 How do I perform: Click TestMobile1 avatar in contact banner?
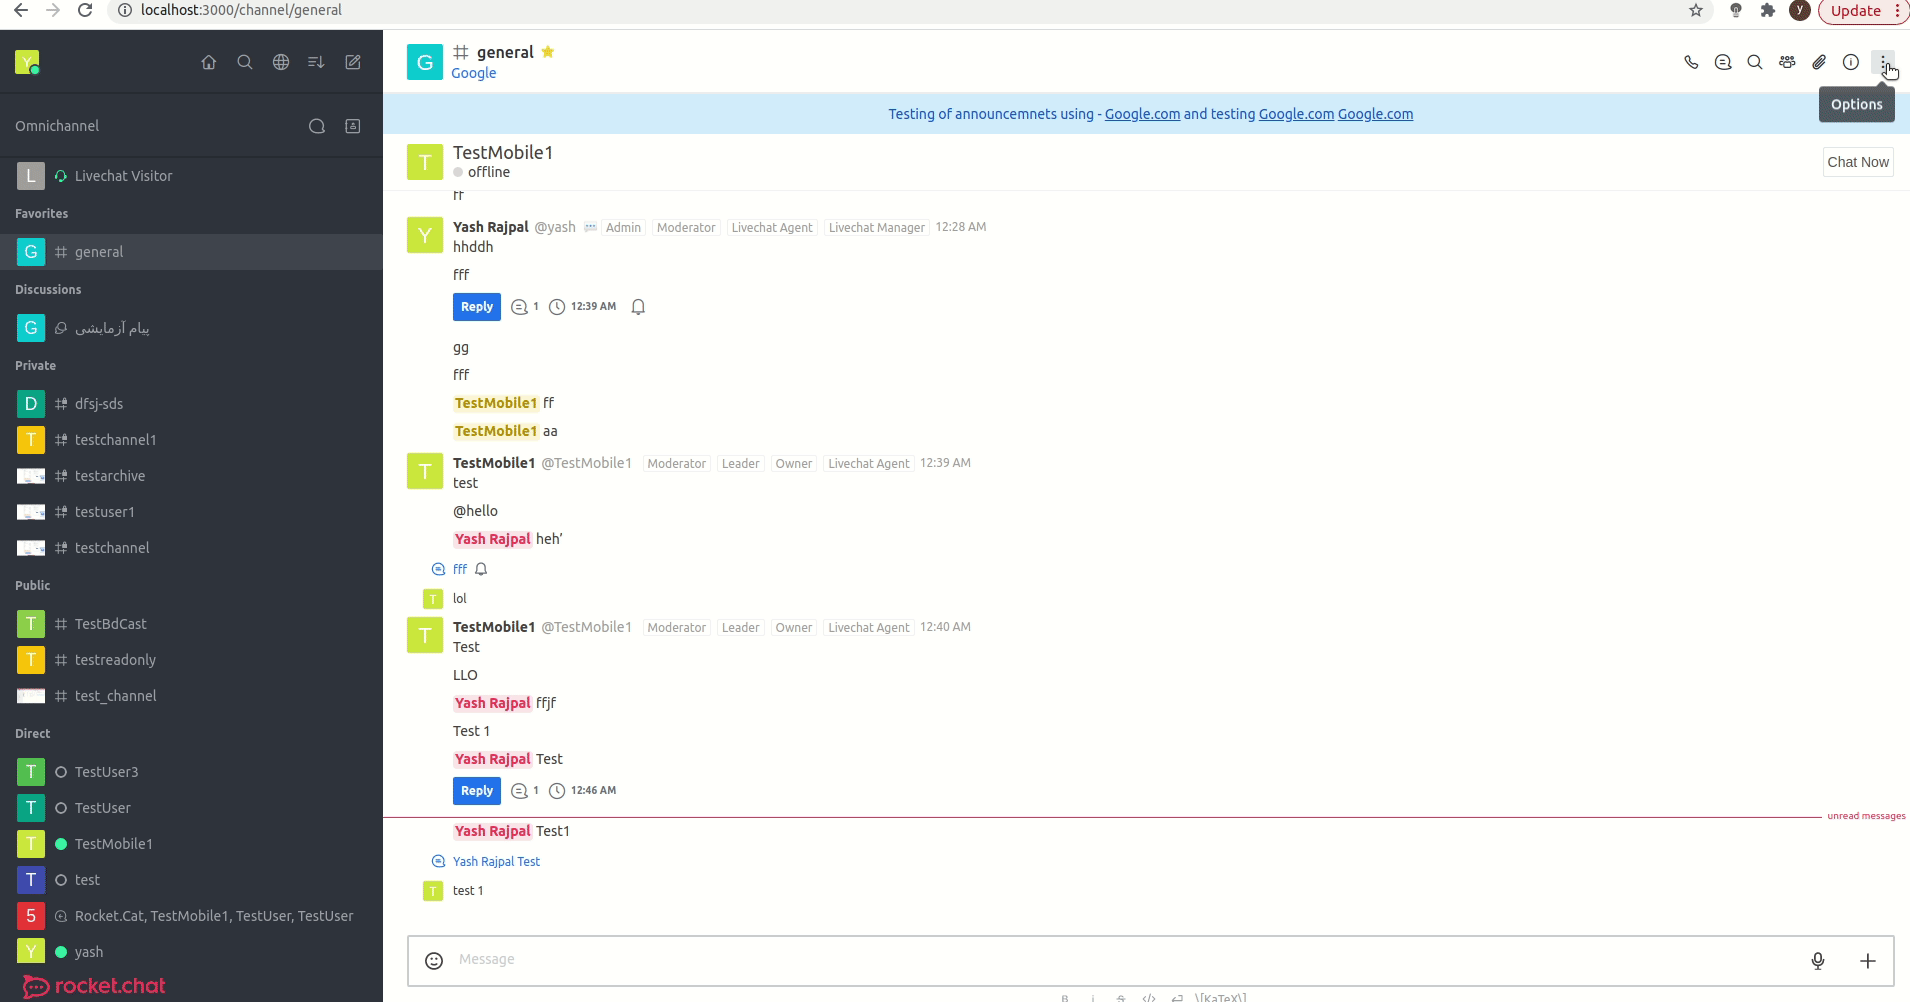(425, 162)
